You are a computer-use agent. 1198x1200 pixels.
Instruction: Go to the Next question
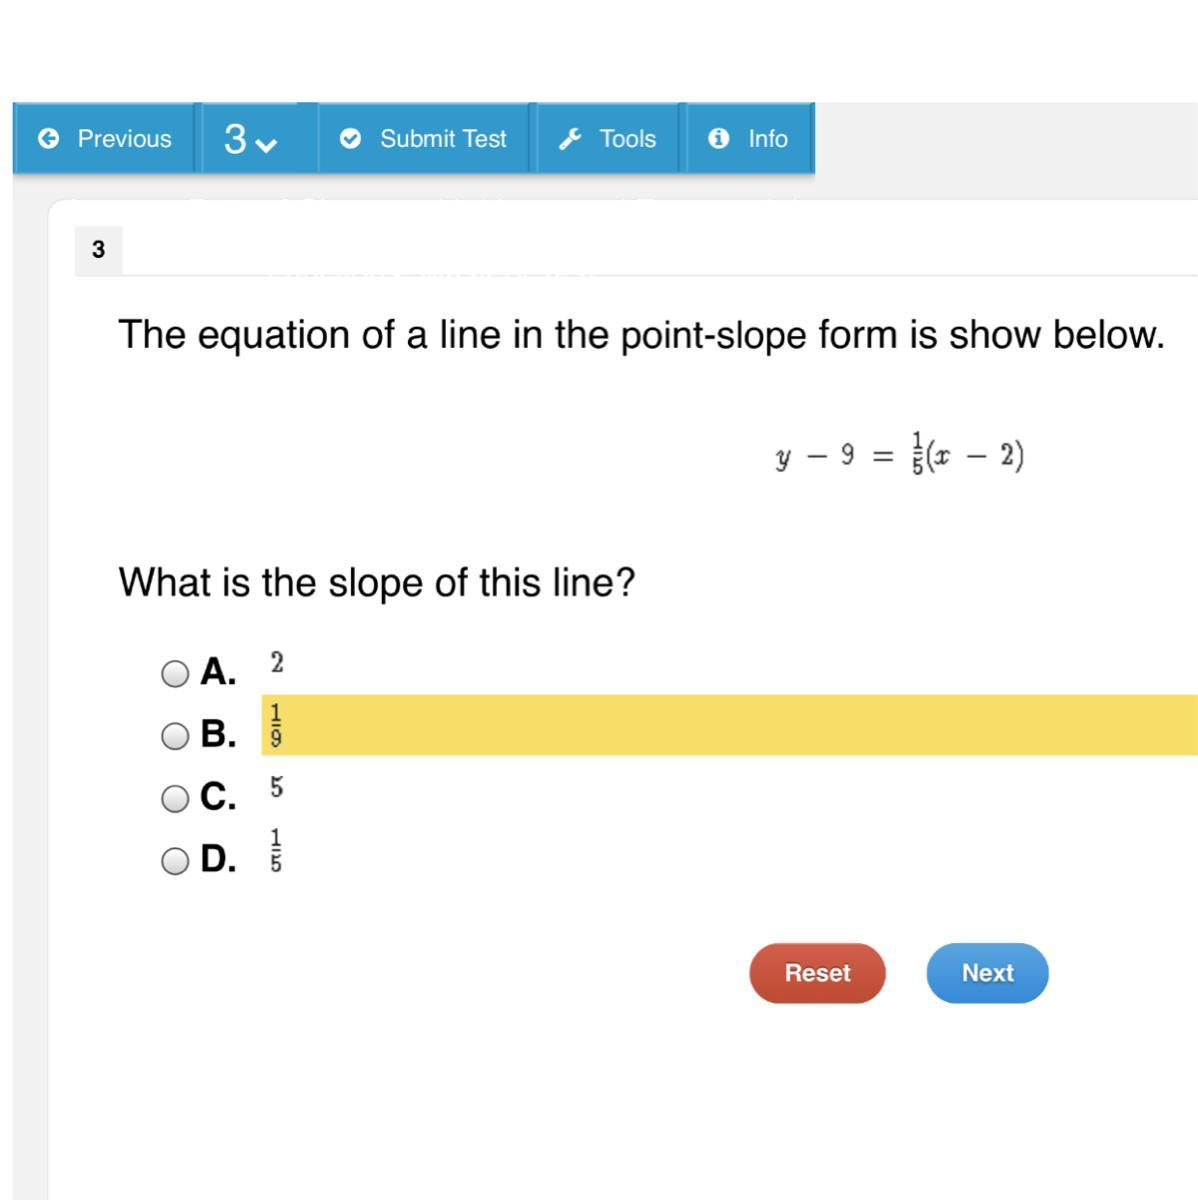point(987,973)
